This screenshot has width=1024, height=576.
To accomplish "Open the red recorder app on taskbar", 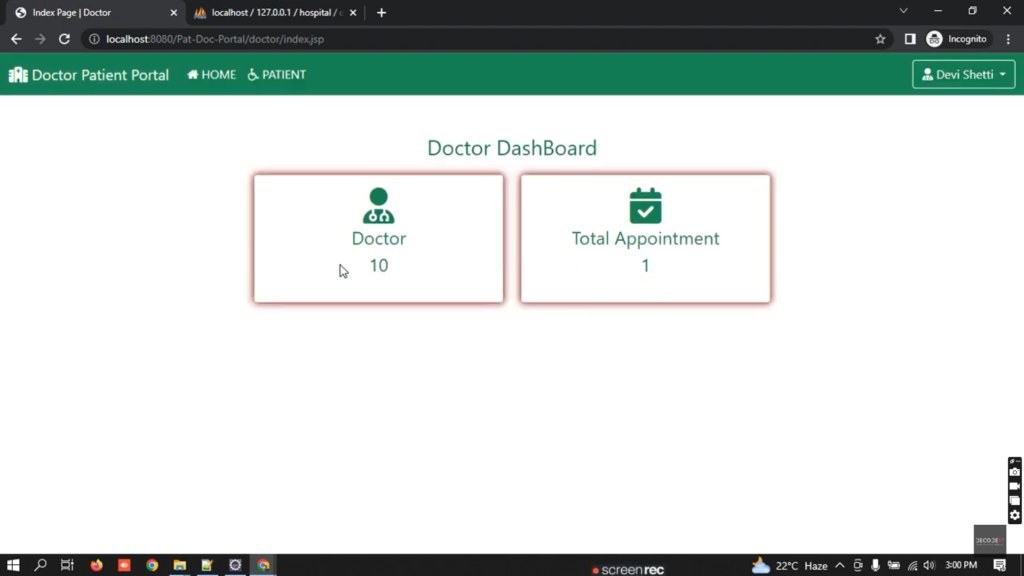I will pyautogui.click(x=124, y=565).
